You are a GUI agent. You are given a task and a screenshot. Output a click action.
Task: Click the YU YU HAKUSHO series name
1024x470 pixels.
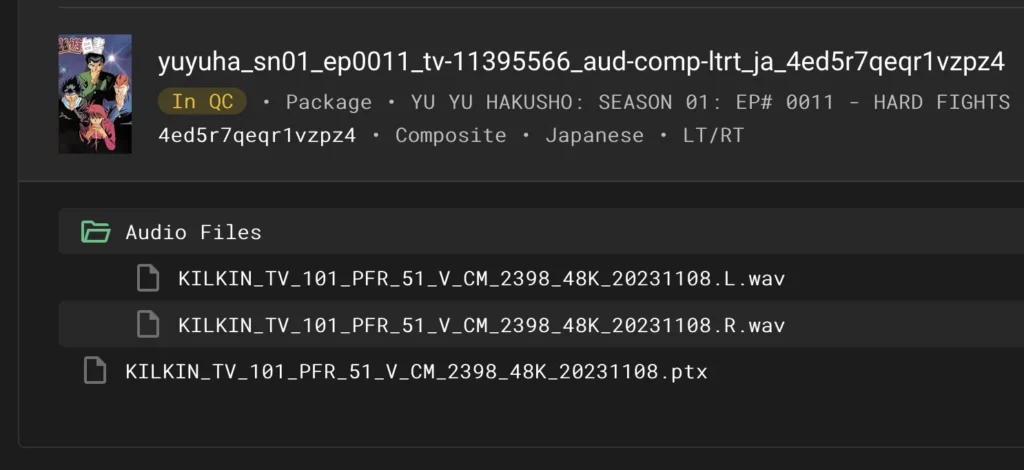click(500, 102)
